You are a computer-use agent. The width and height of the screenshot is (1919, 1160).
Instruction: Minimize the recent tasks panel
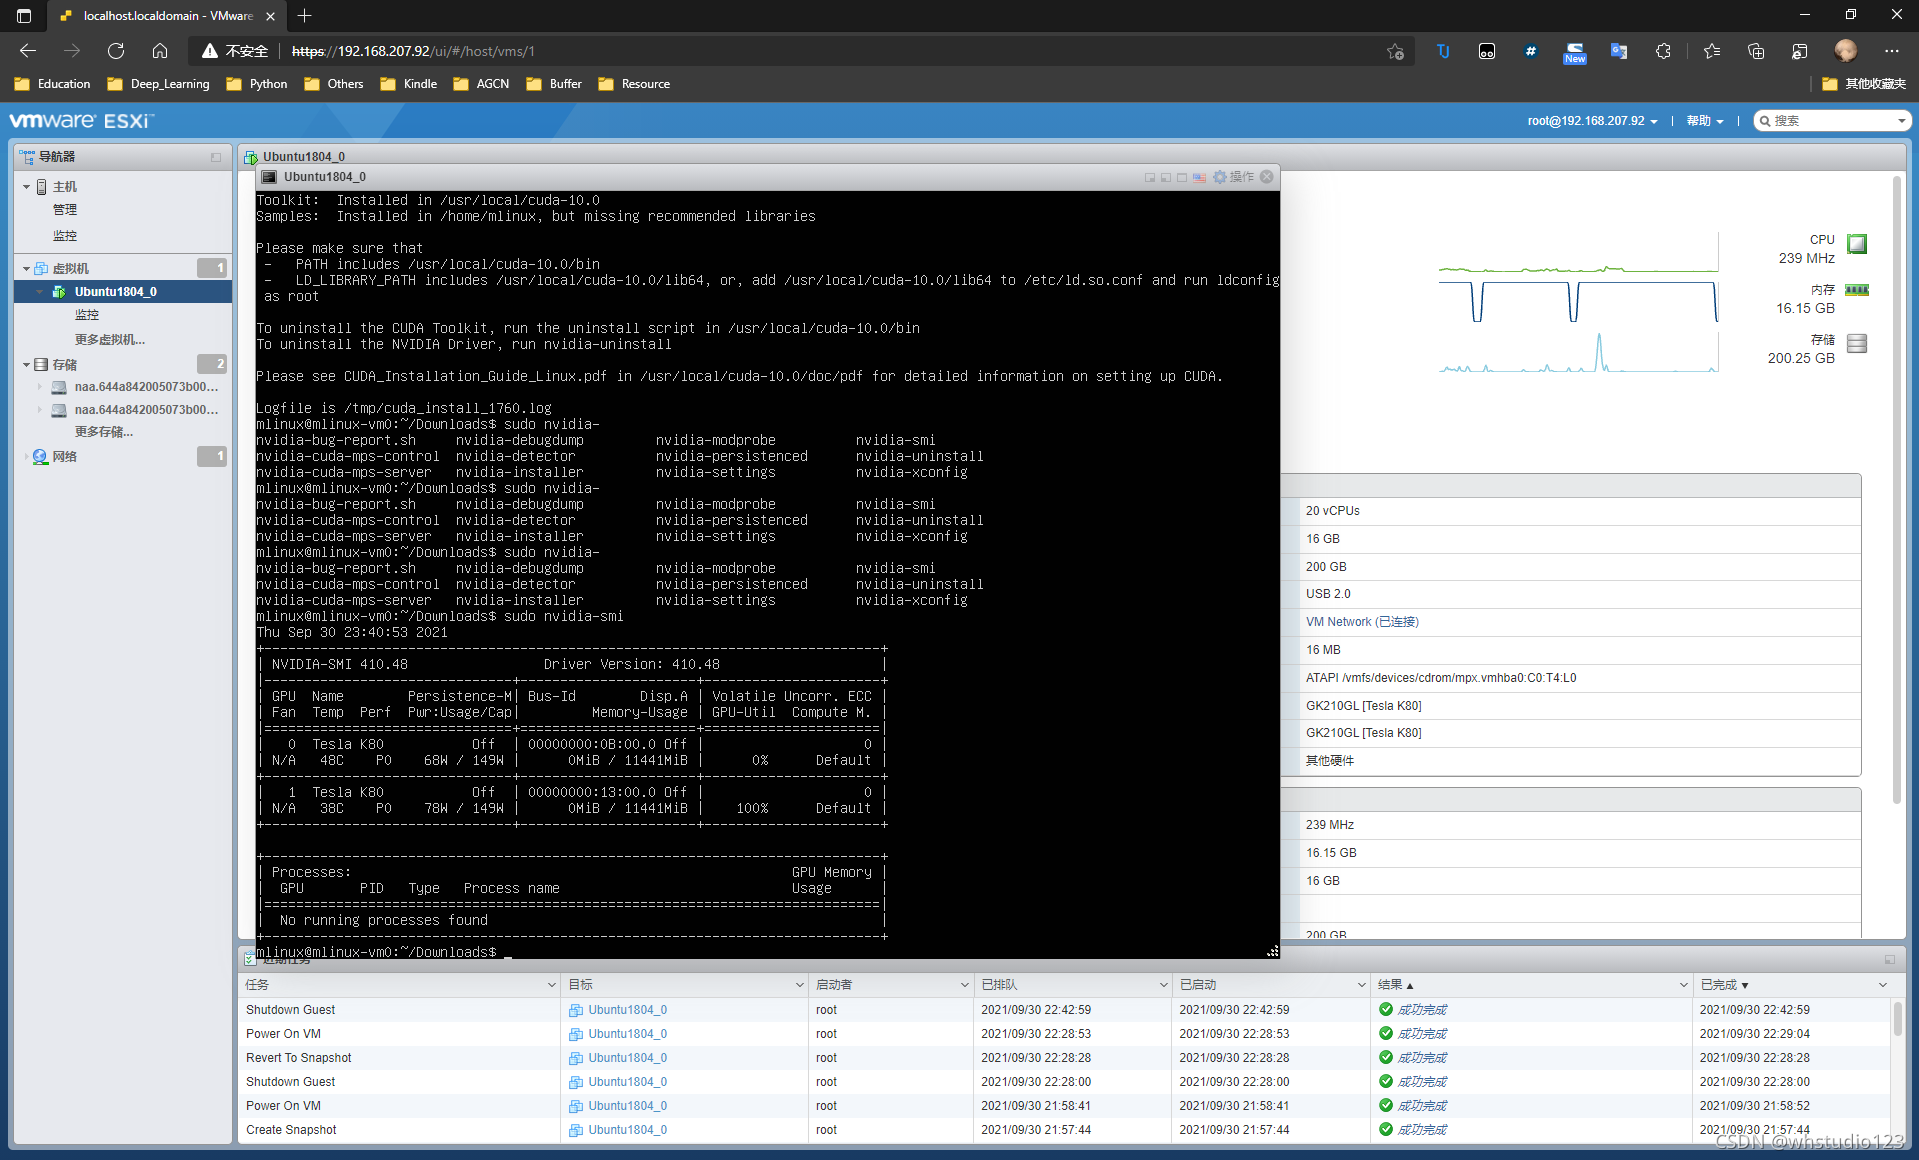(1890, 959)
